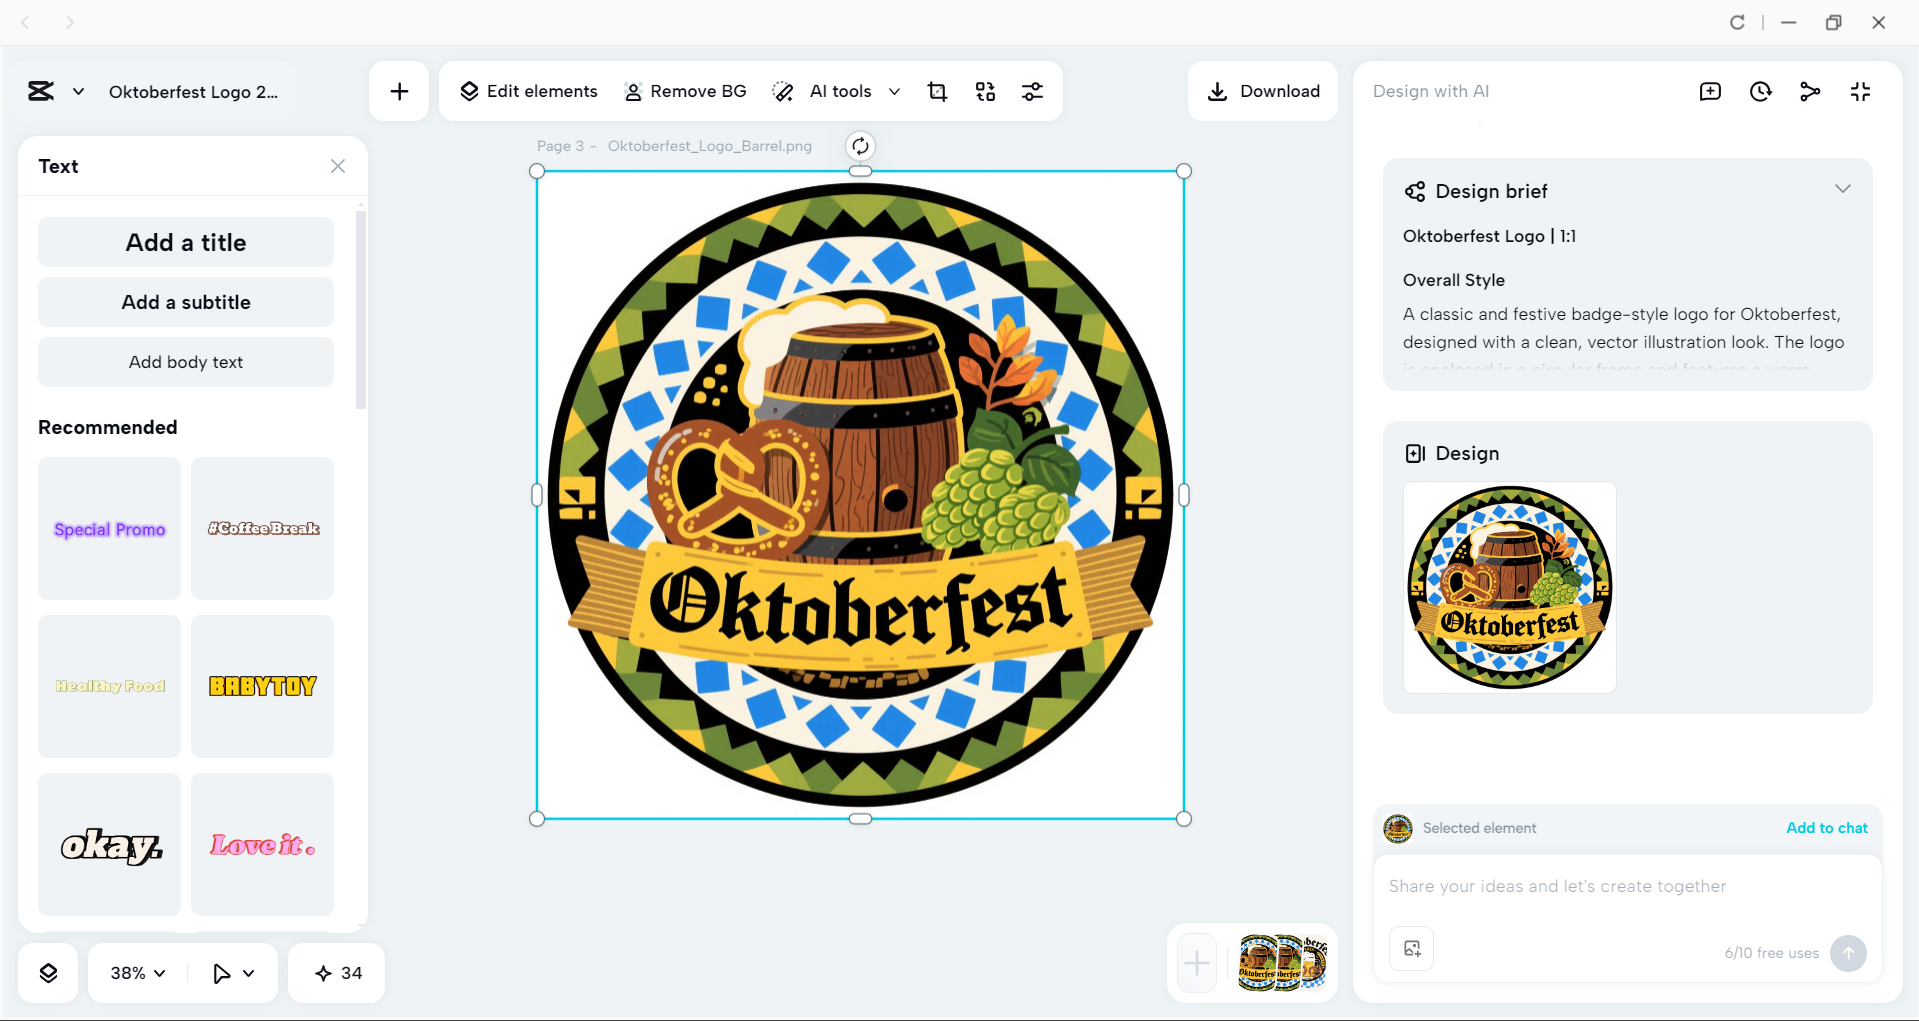Click the Share your ideas input field

(1626, 886)
